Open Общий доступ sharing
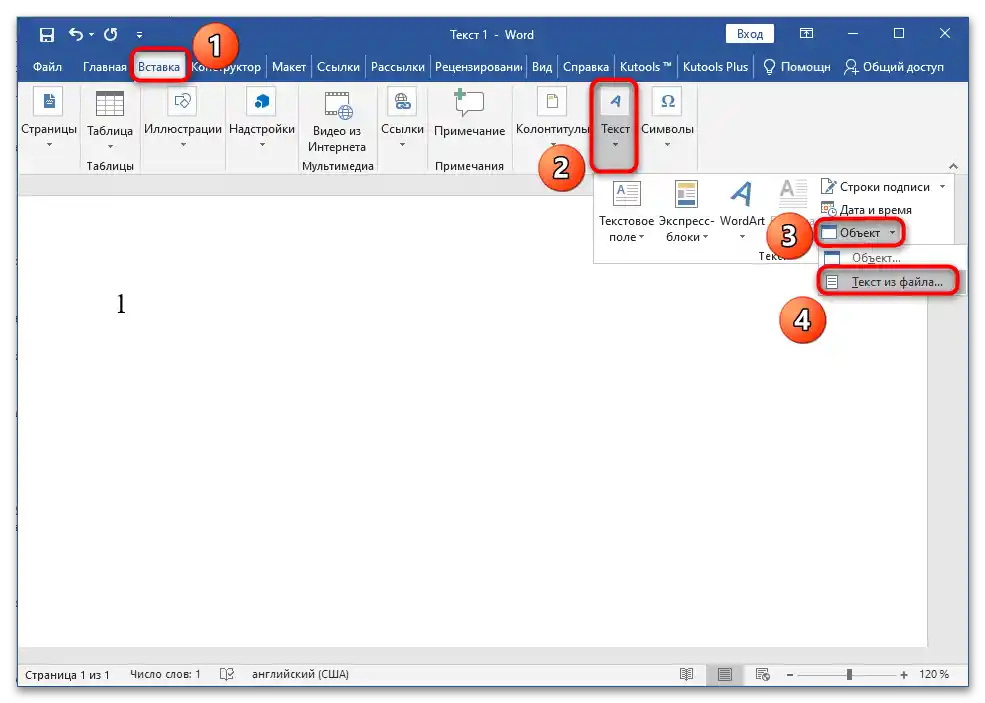Screen dimensions: 985x703 [893, 67]
